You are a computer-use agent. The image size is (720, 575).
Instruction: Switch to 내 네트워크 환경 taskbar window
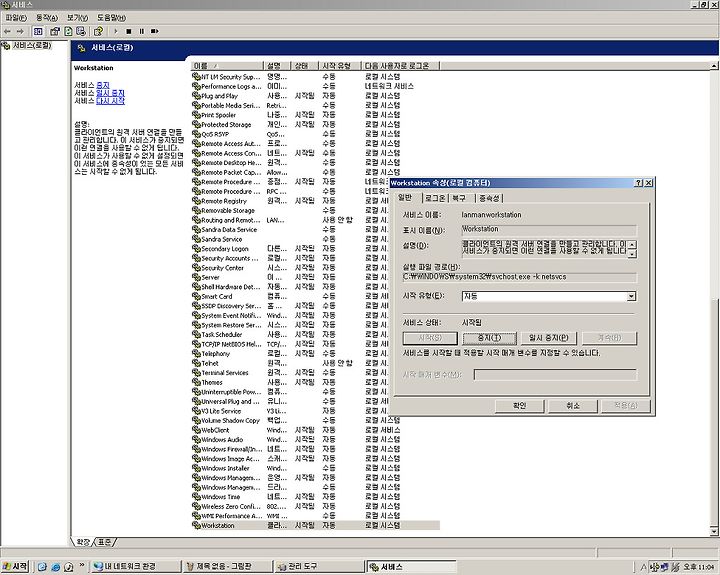coord(135,566)
